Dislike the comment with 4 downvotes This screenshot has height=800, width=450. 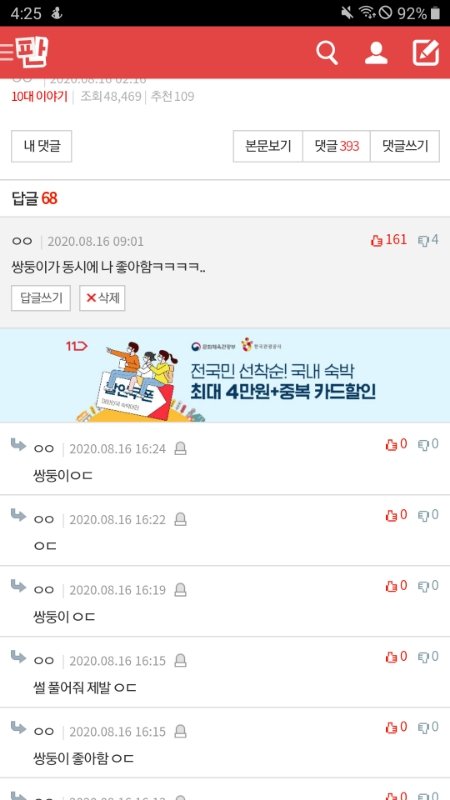[428, 240]
